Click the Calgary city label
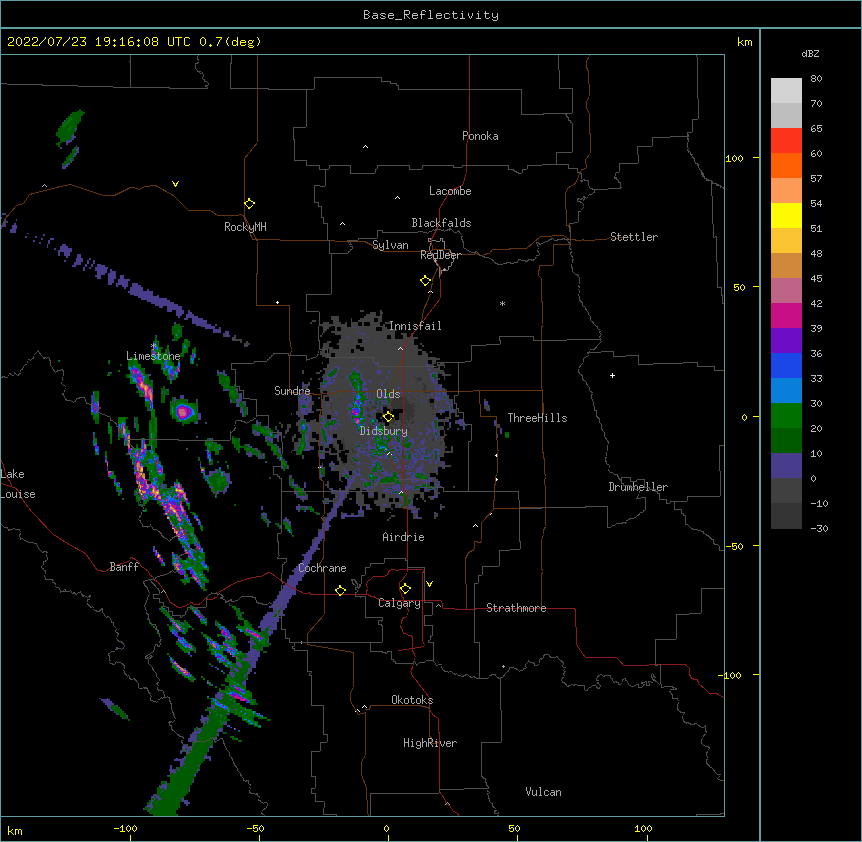This screenshot has width=862, height=842. (x=399, y=603)
